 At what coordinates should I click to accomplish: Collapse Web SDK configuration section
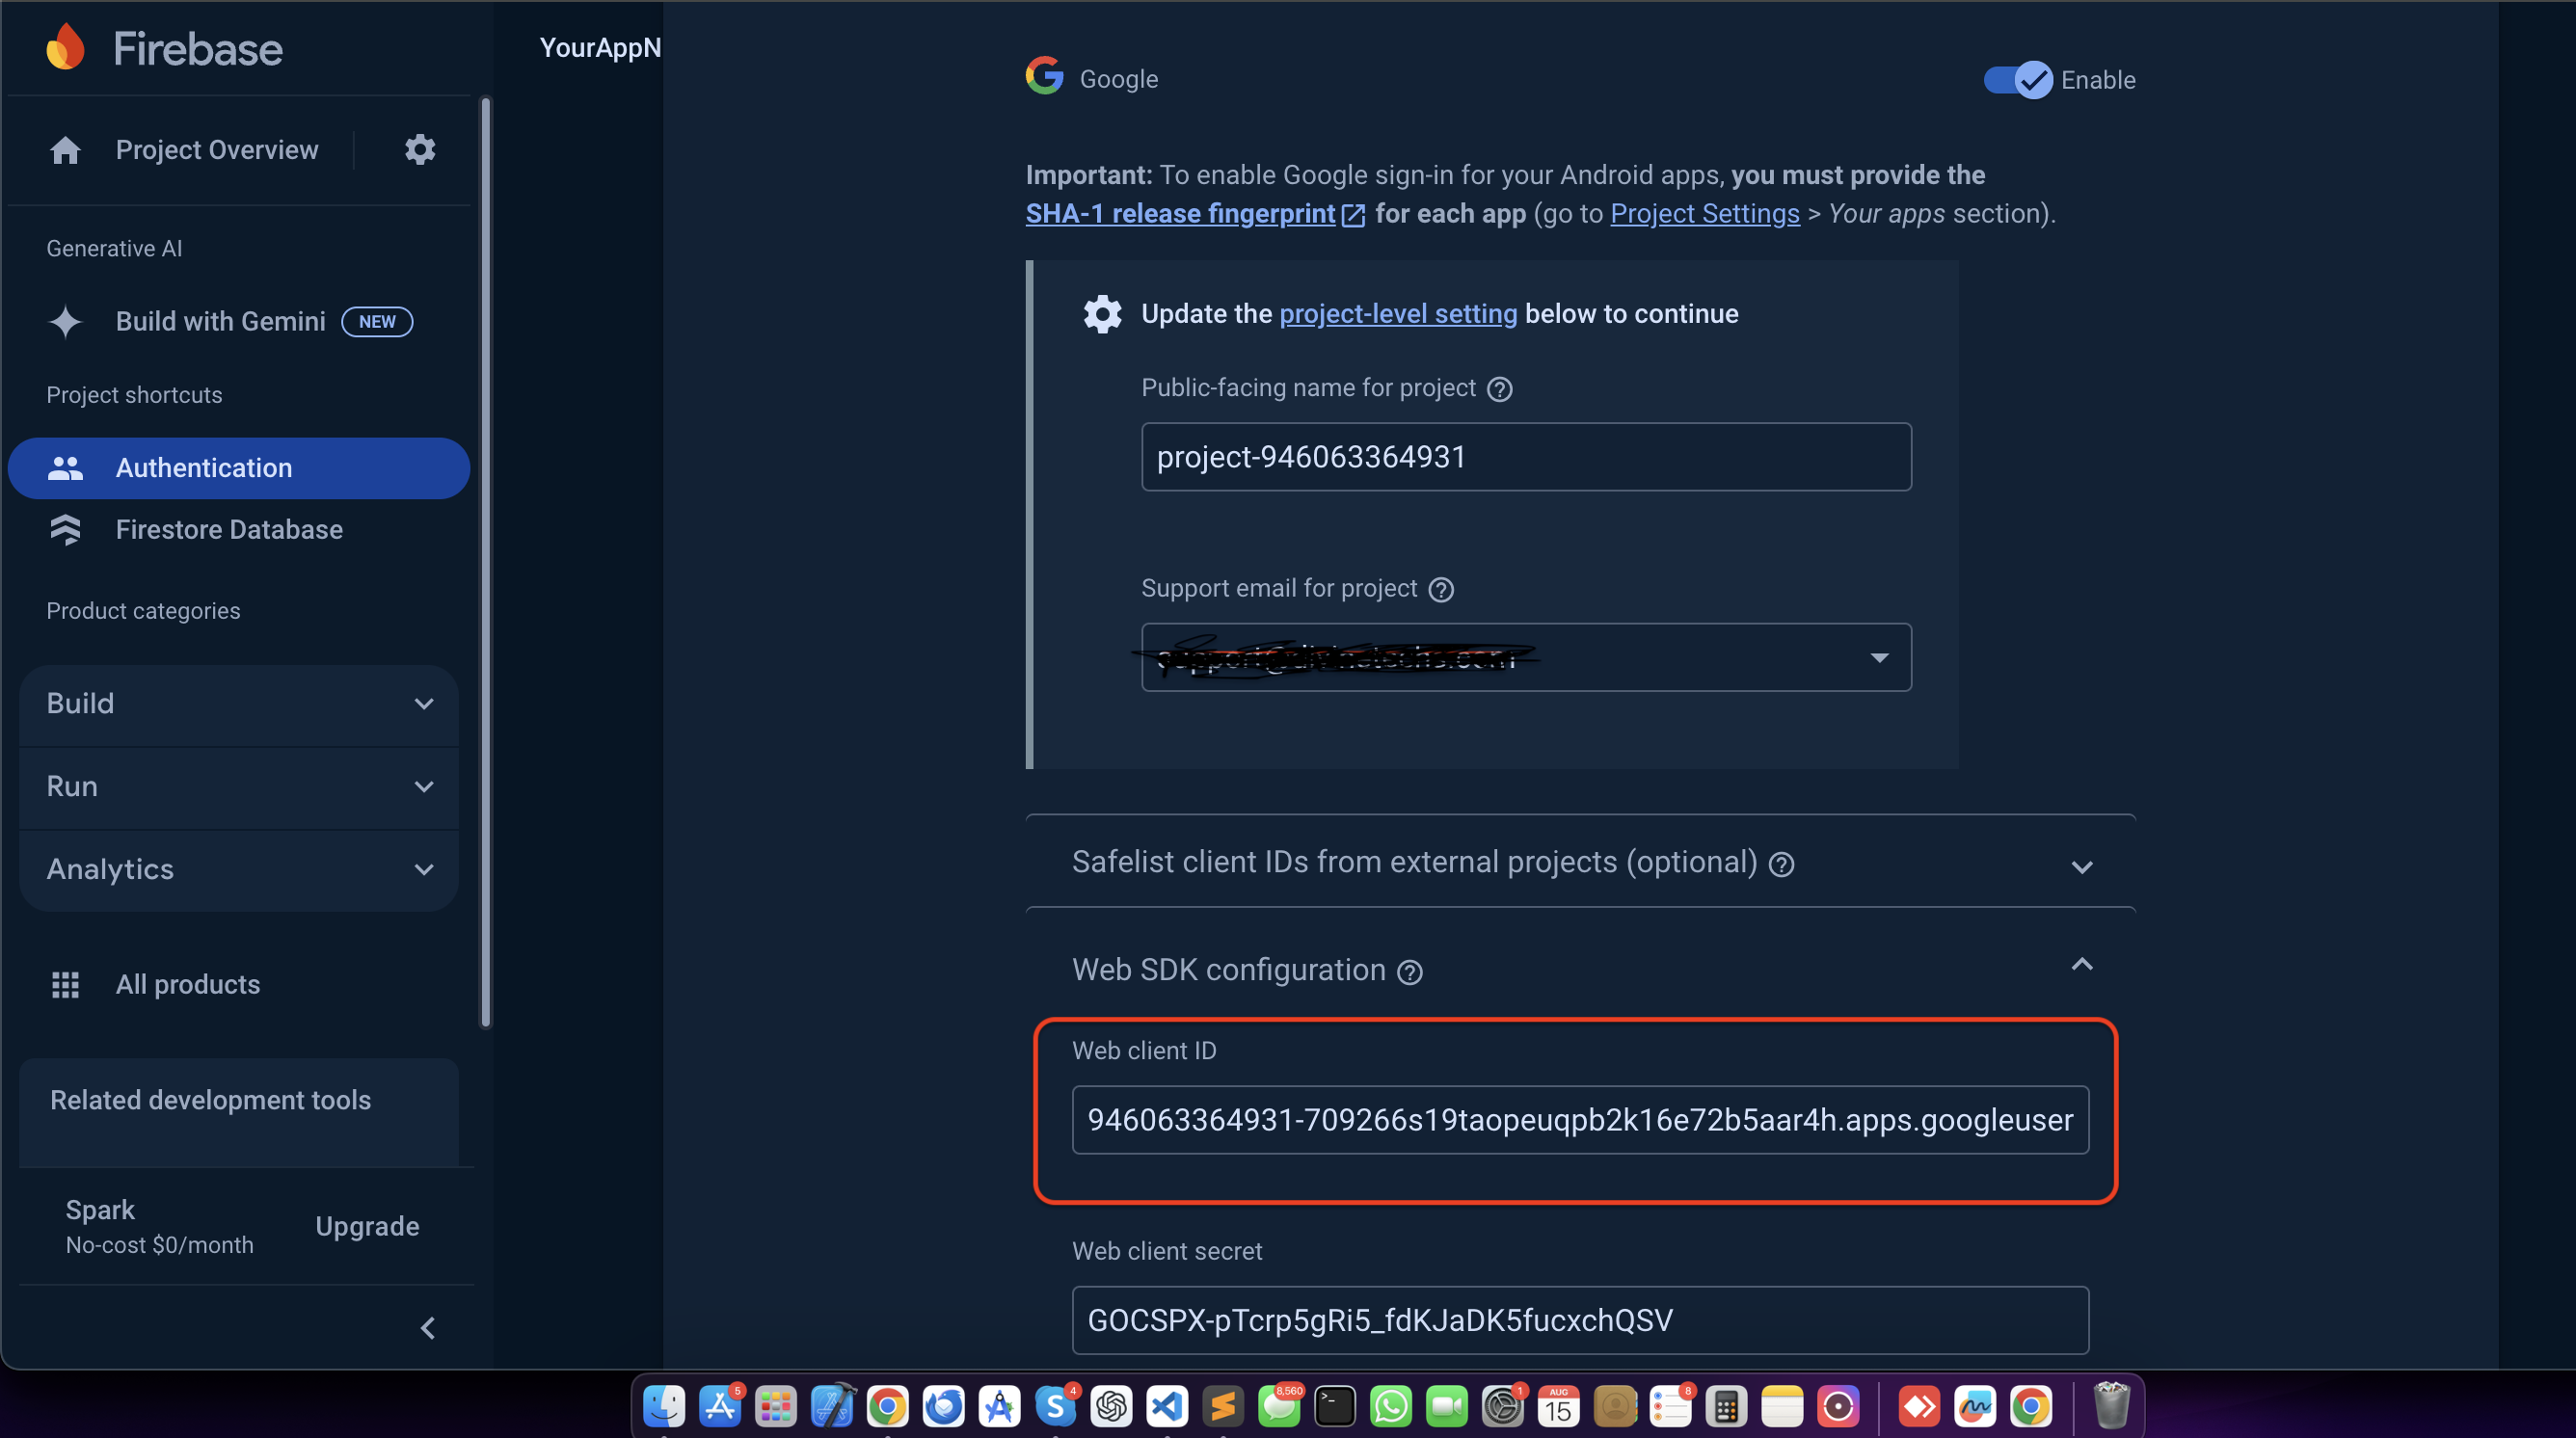2081,964
